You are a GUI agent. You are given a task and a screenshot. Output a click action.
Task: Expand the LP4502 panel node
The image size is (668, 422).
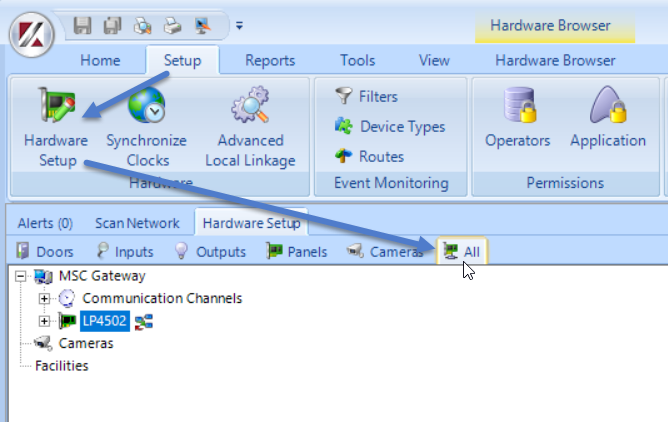(44, 321)
